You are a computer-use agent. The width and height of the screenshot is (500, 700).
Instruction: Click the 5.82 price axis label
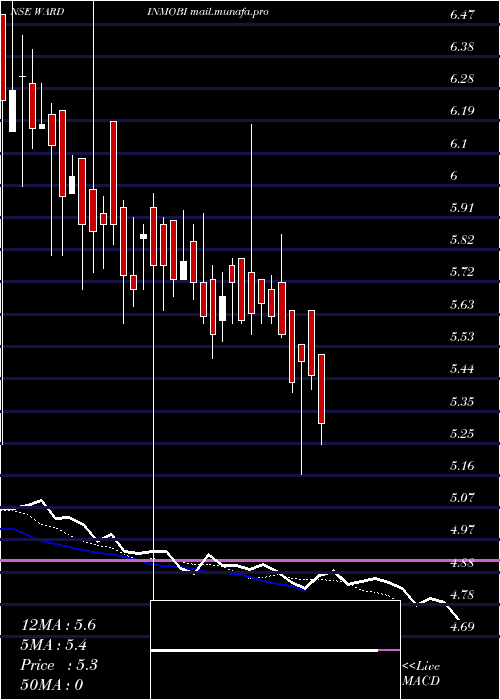pyautogui.click(x=462, y=240)
